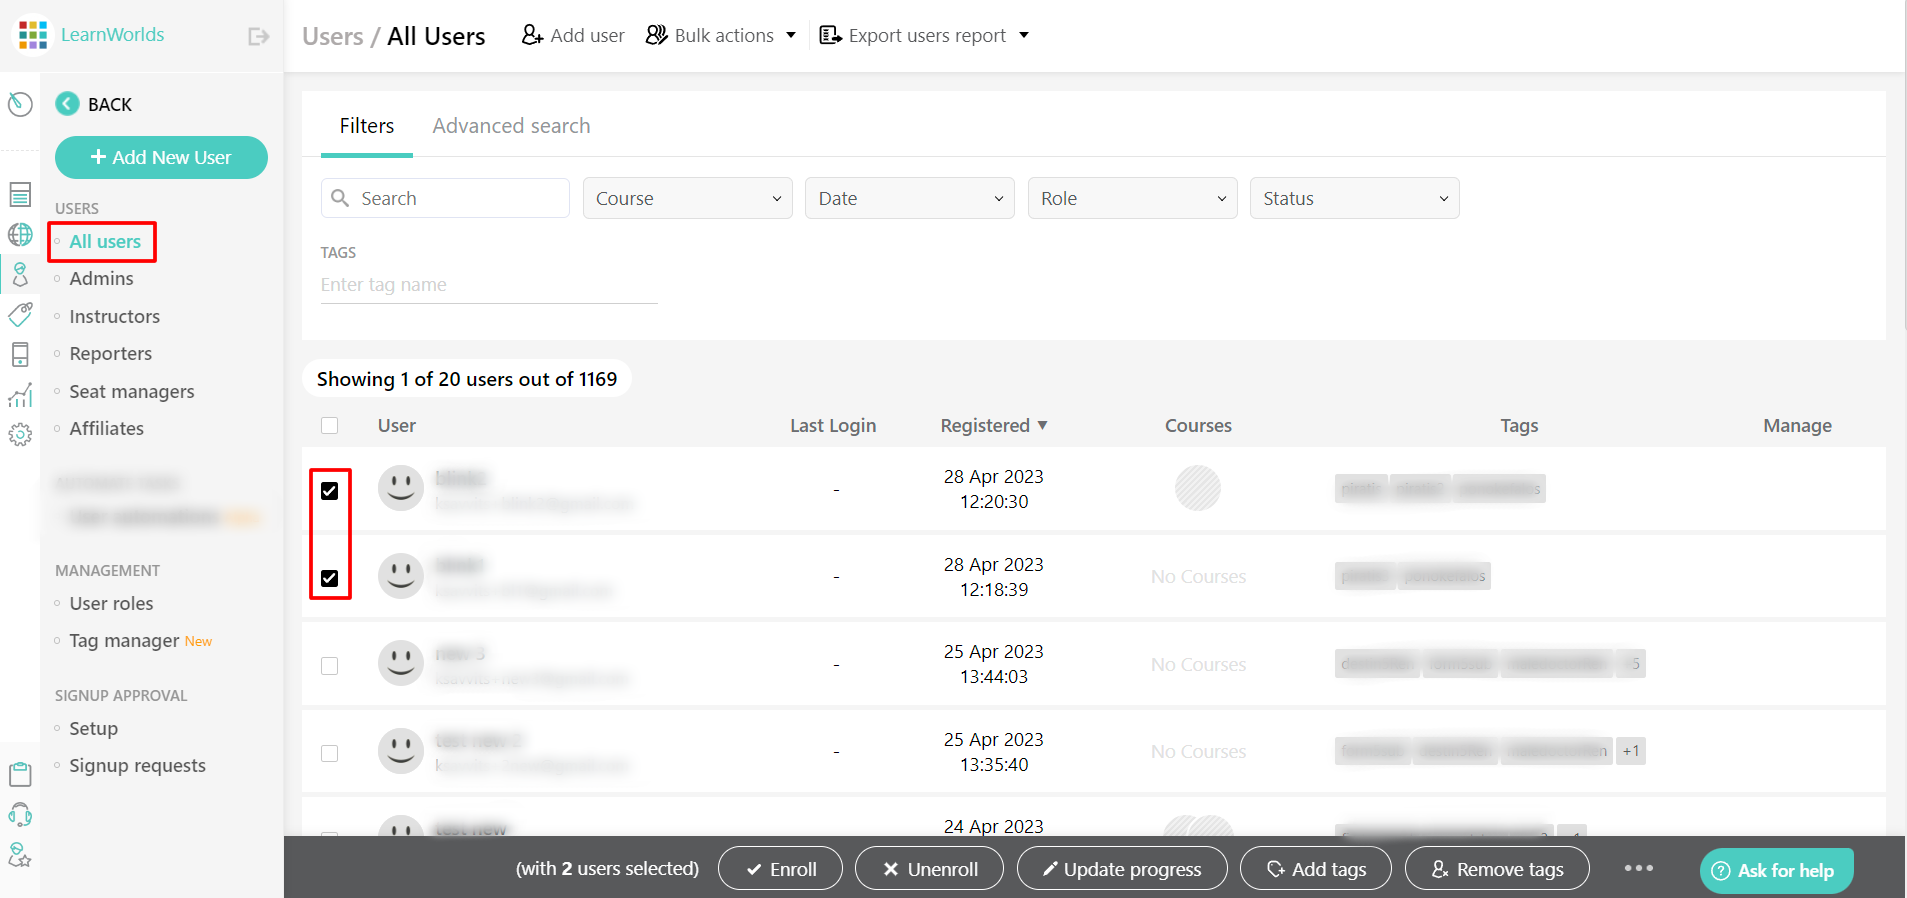Switch to the Advanced search tab

(x=511, y=126)
